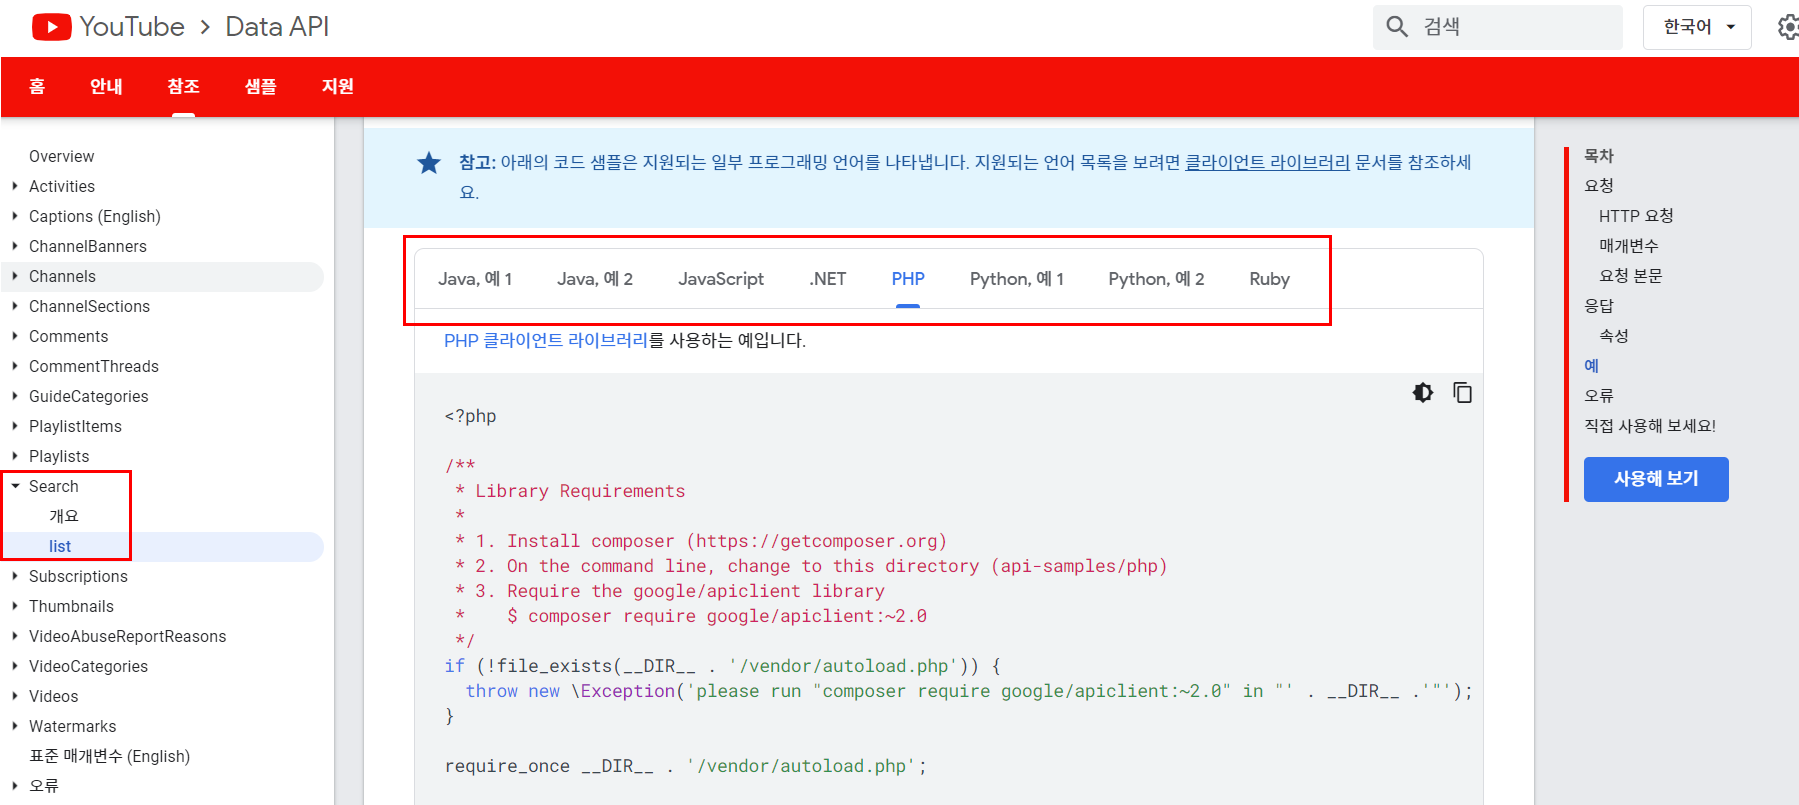The height and width of the screenshot is (805, 1799).
Task: Open Watermarks in sidebar
Action: point(72,727)
